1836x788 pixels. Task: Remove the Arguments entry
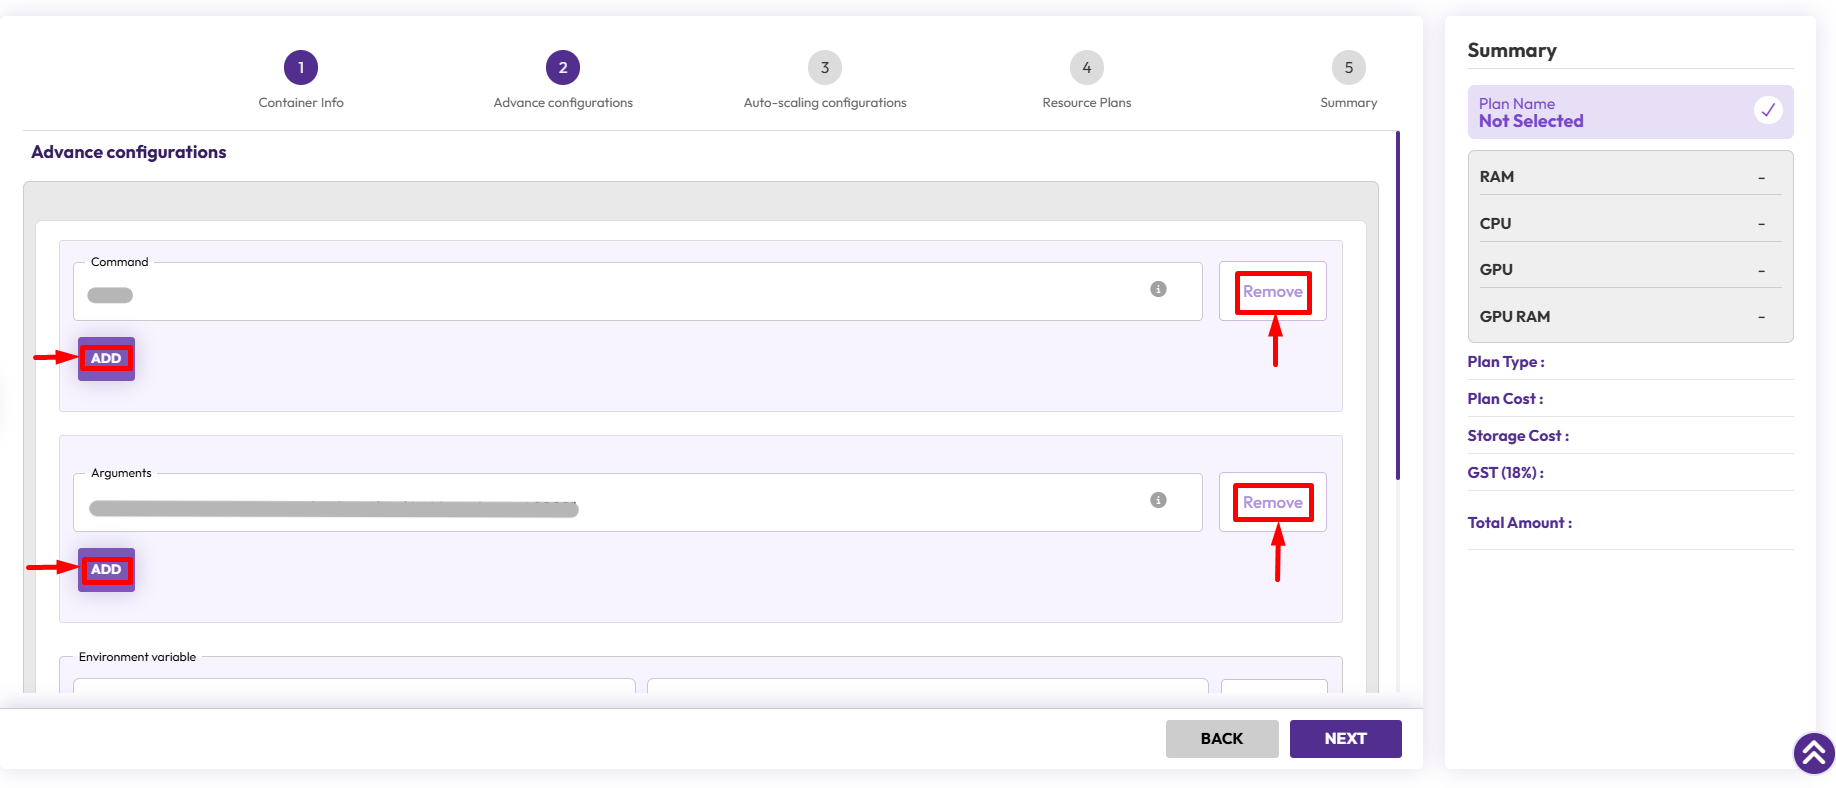1272,503
